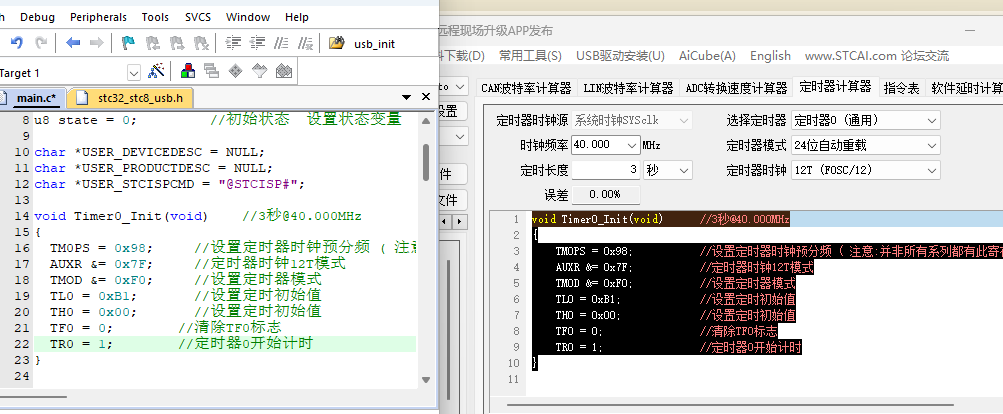Click the 误差 0.00% readout field

pos(605,195)
